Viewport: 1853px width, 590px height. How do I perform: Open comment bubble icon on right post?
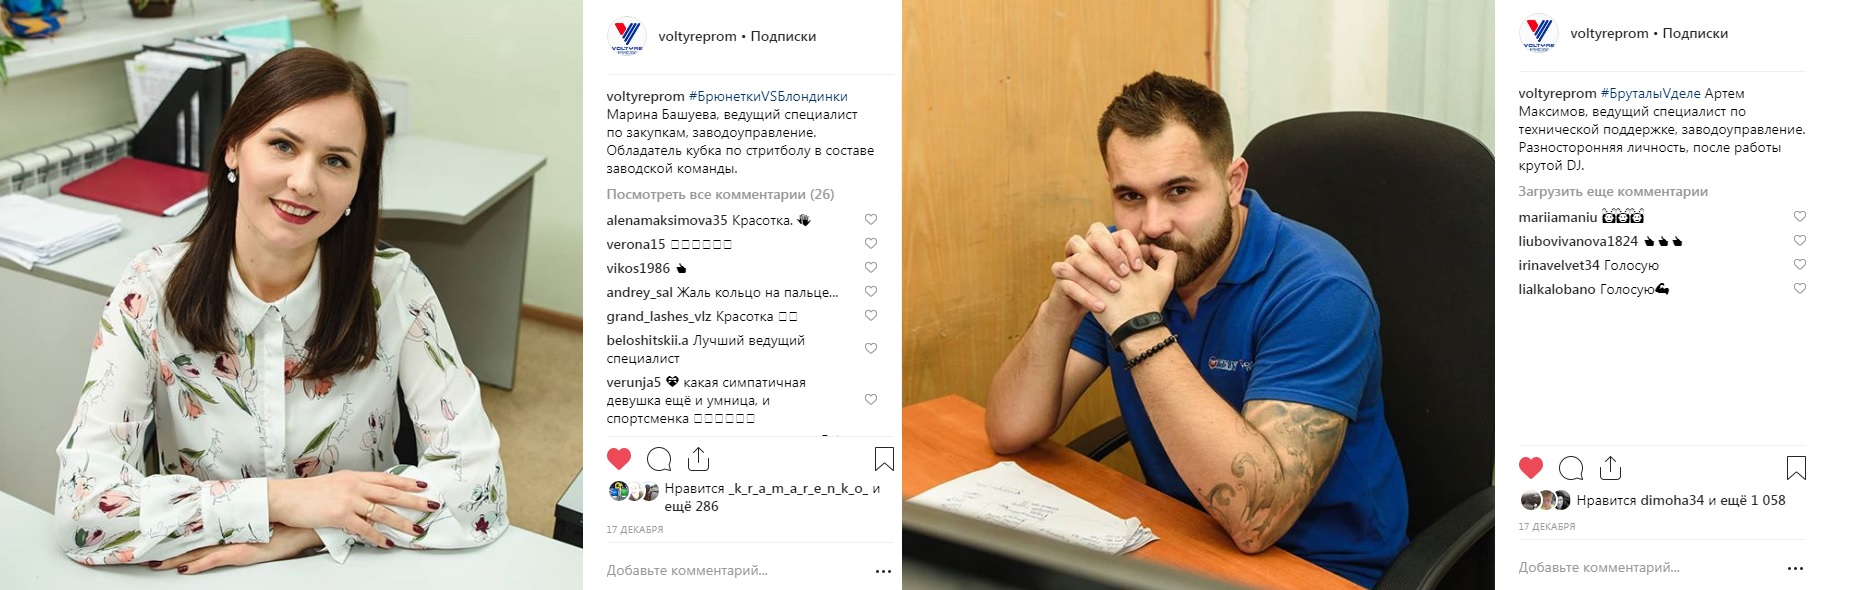coord(1571,468)
